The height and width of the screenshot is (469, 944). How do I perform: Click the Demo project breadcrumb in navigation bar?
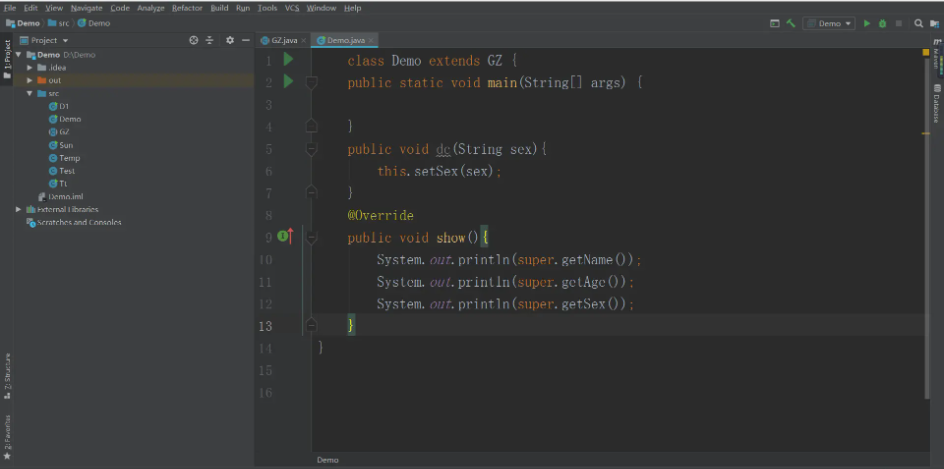pyautogui.click(x=23, y=23)
